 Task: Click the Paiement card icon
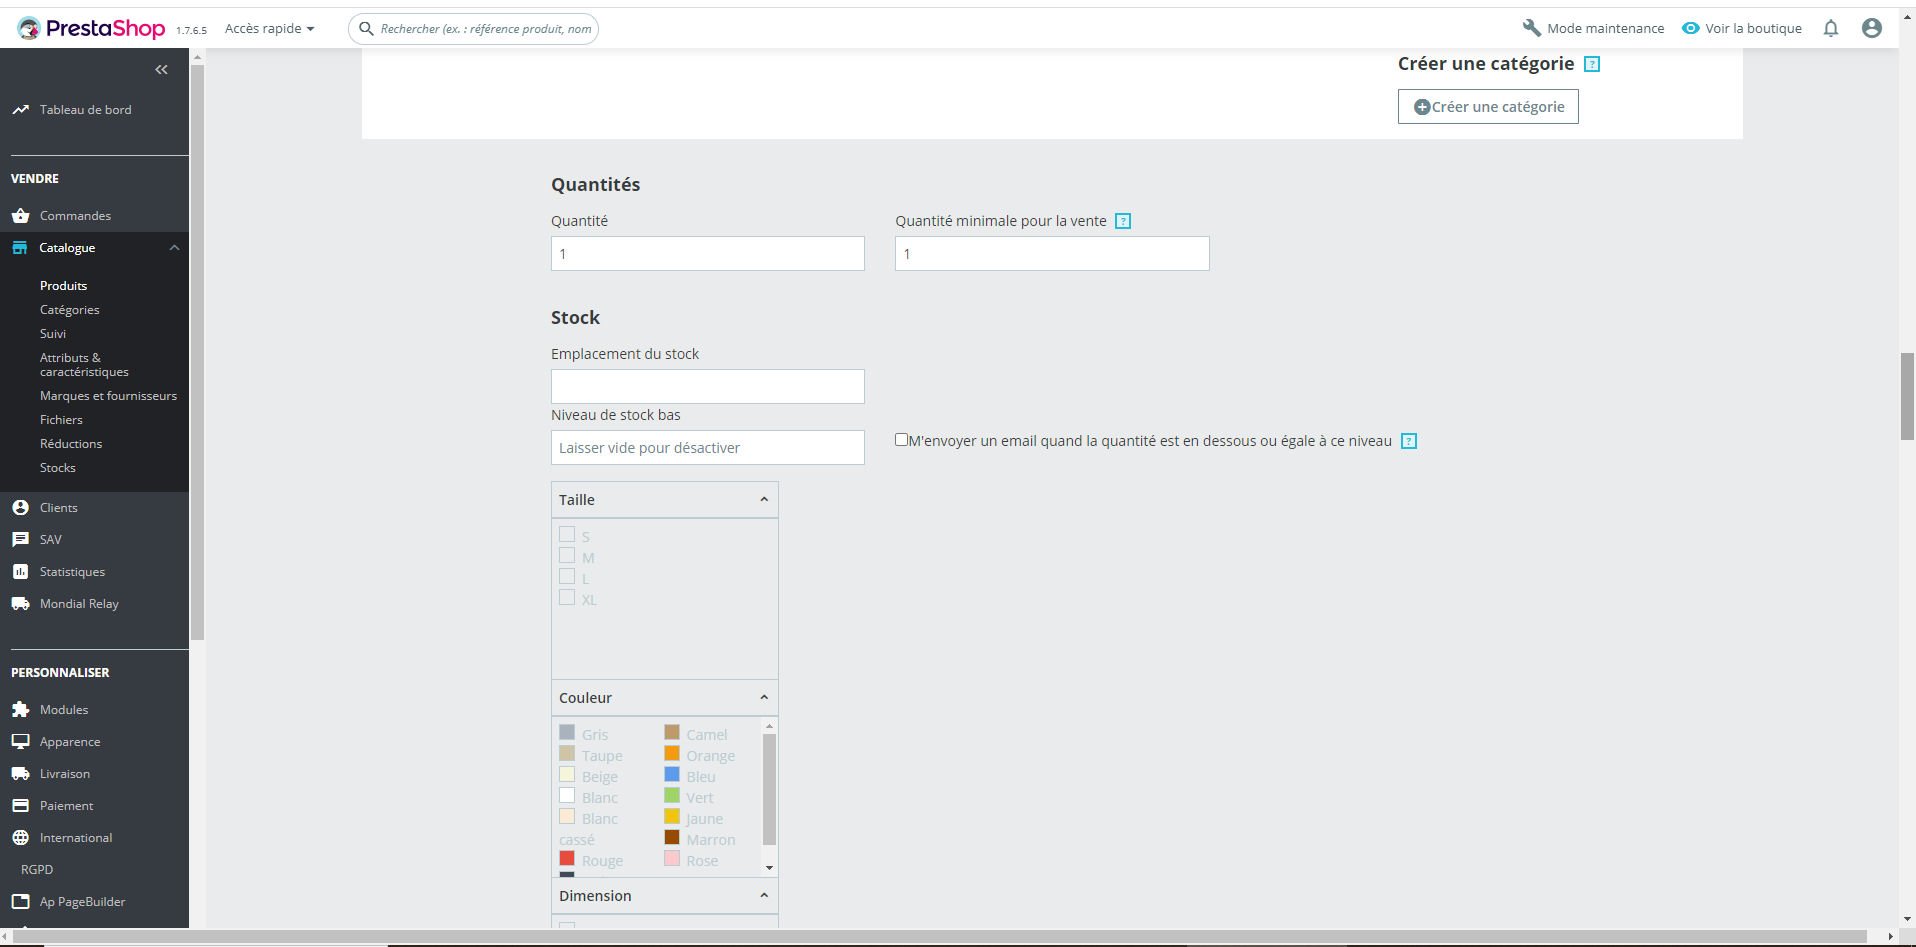pos(20,806)
